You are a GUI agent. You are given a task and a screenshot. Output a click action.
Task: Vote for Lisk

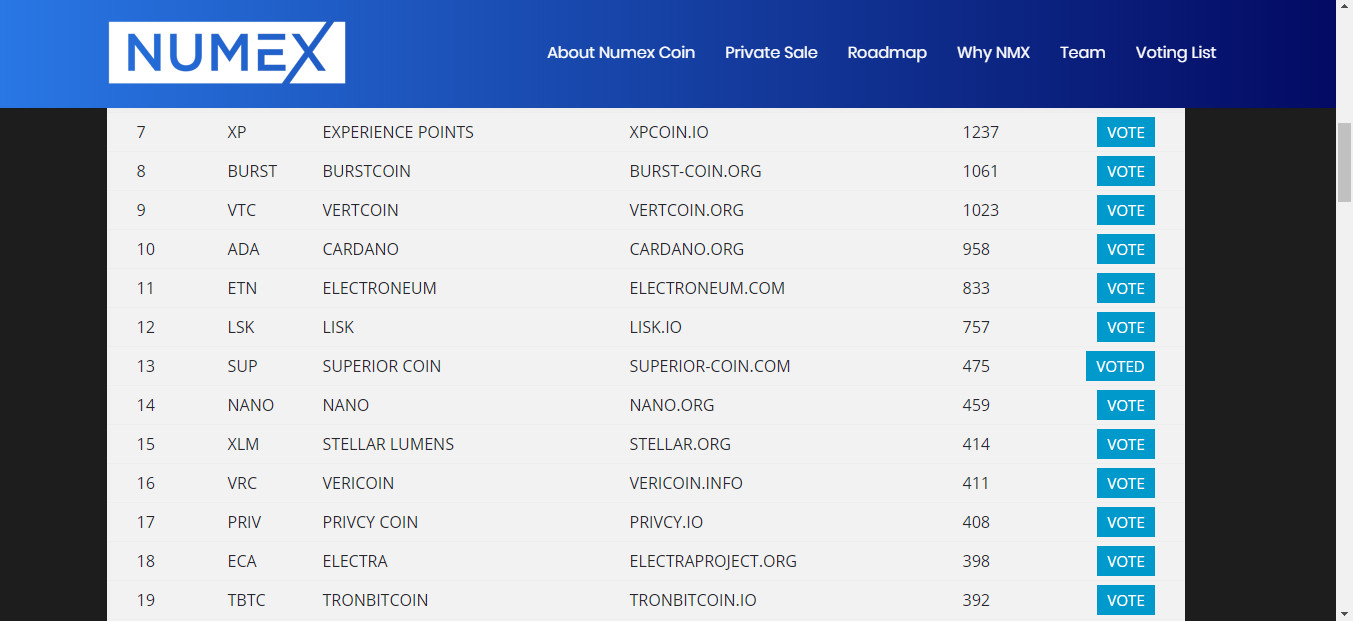point(1126,327)
